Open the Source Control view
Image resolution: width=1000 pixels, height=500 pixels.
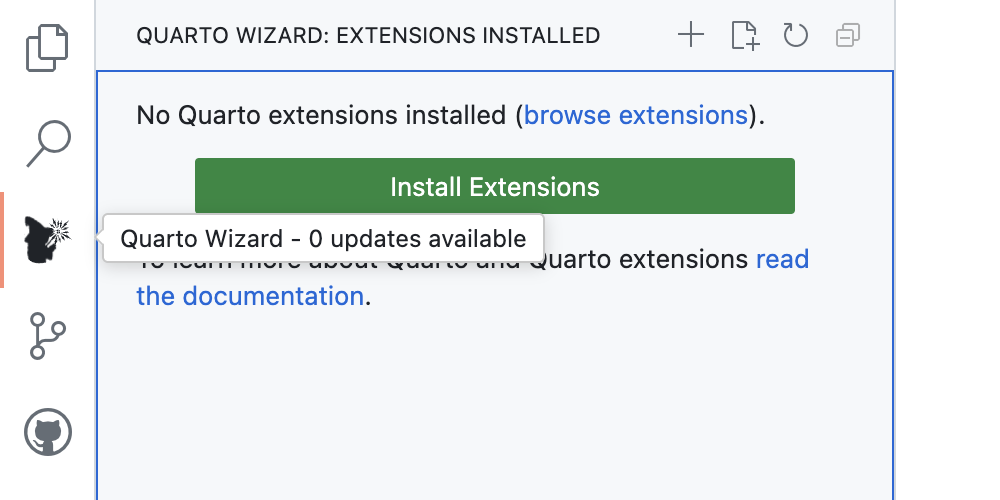(x=47, y=336)
